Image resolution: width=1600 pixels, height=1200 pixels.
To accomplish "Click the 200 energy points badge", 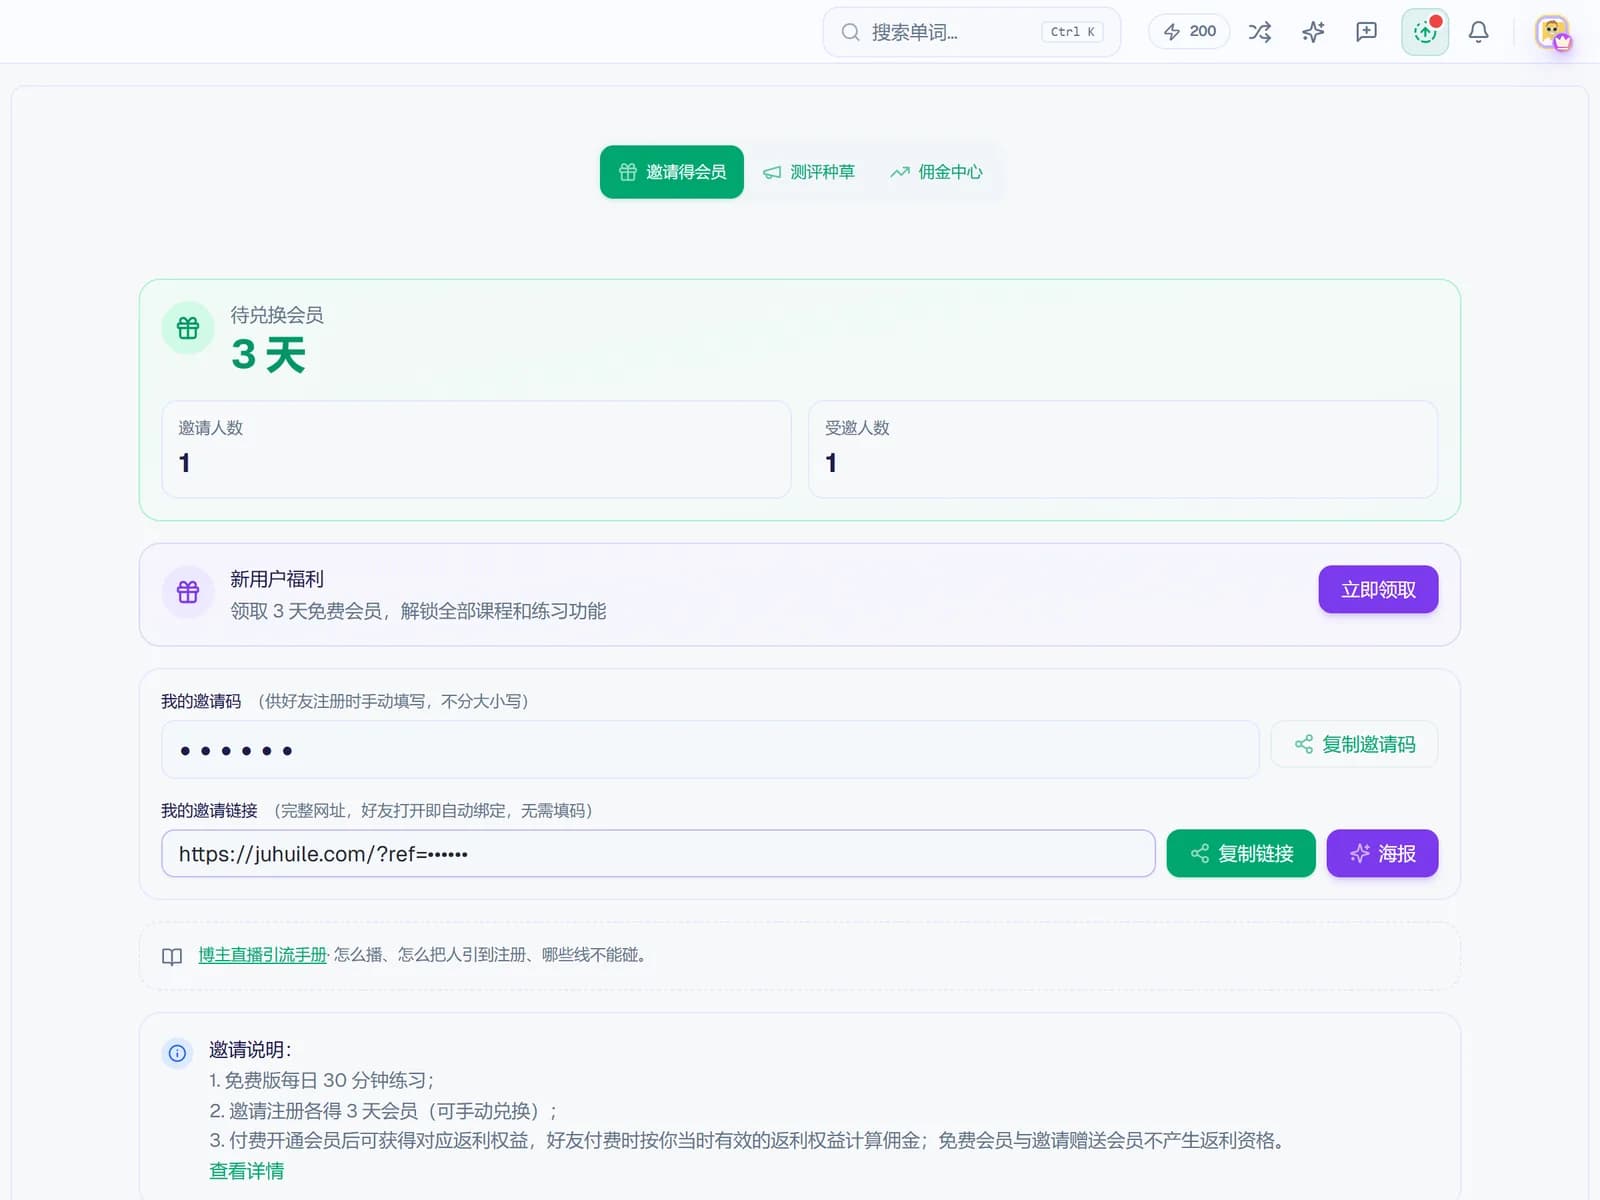I will pos(1189,32).
